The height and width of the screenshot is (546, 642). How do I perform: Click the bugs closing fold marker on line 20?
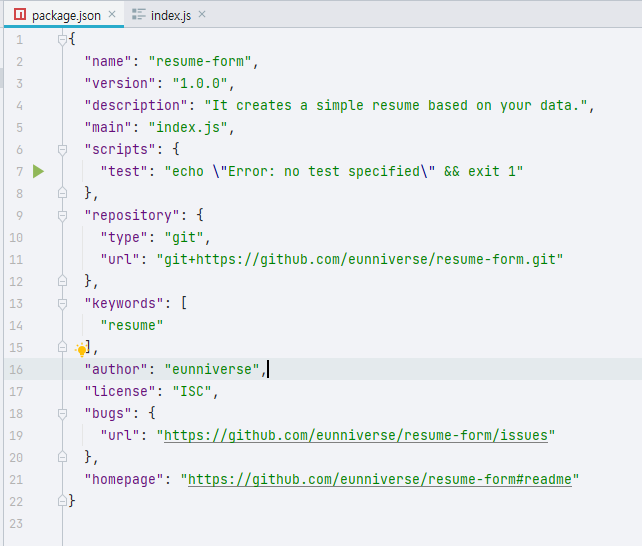coord(62,457)
